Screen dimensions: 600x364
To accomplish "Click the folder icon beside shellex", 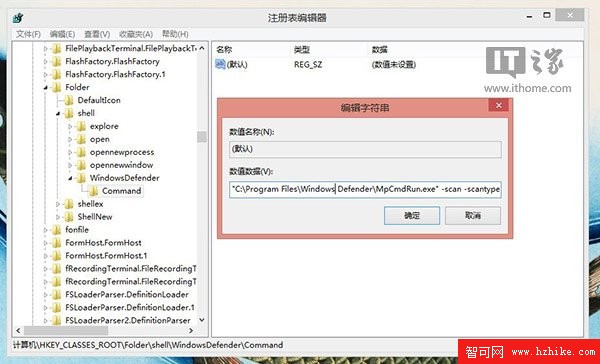I will 69,204.
